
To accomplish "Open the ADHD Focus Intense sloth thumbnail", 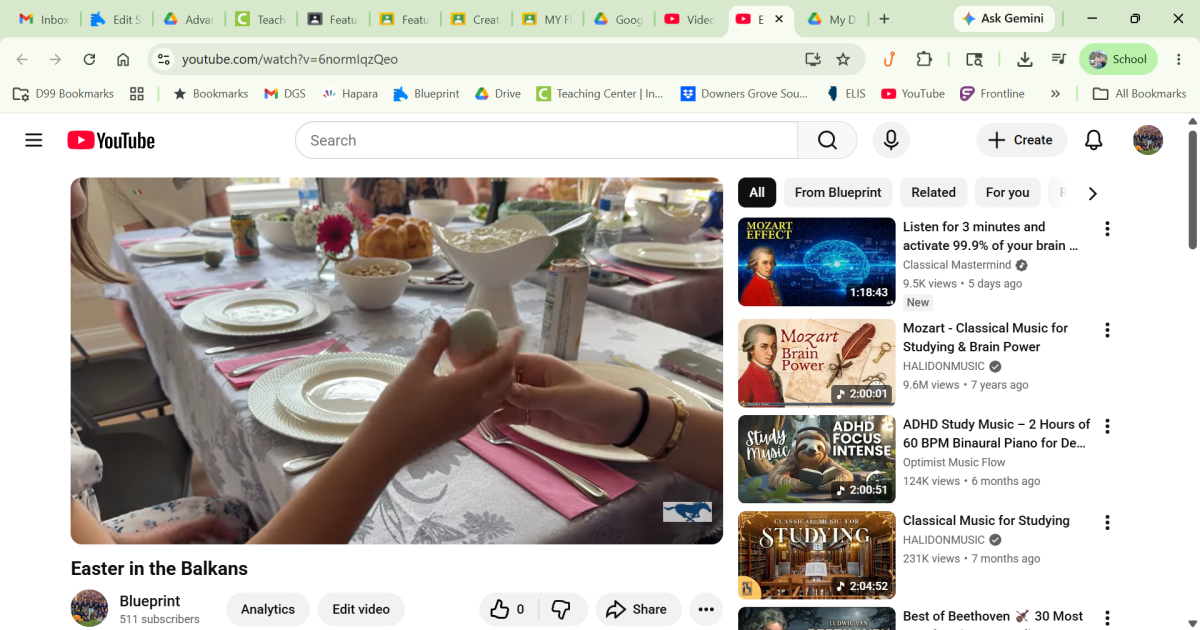I will point(816,459).
